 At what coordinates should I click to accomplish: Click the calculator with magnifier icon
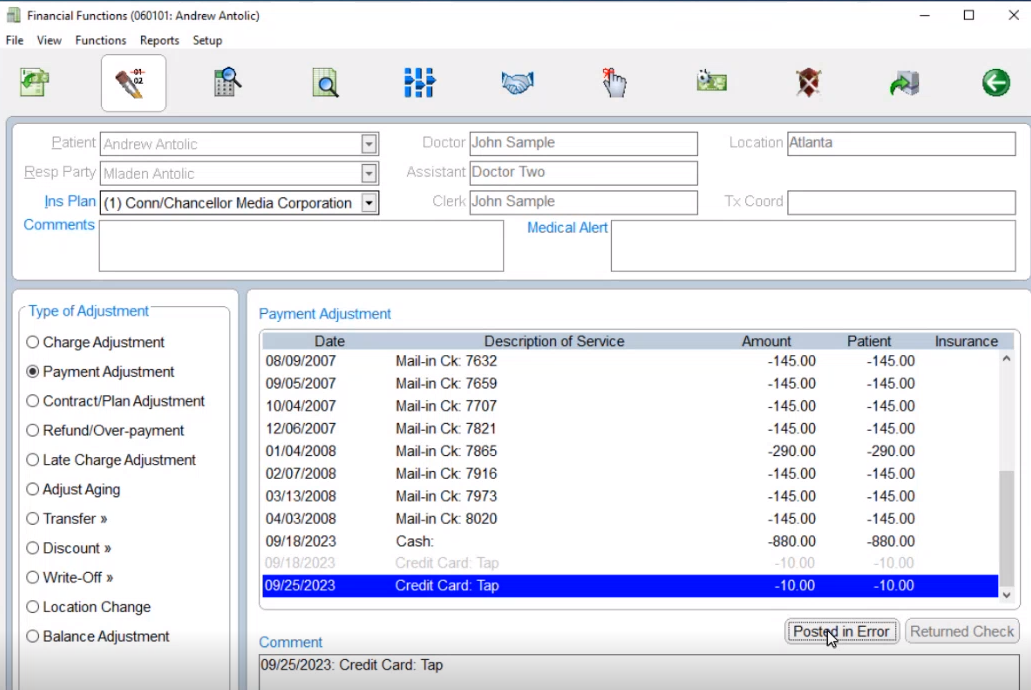(x=228, y=83)
